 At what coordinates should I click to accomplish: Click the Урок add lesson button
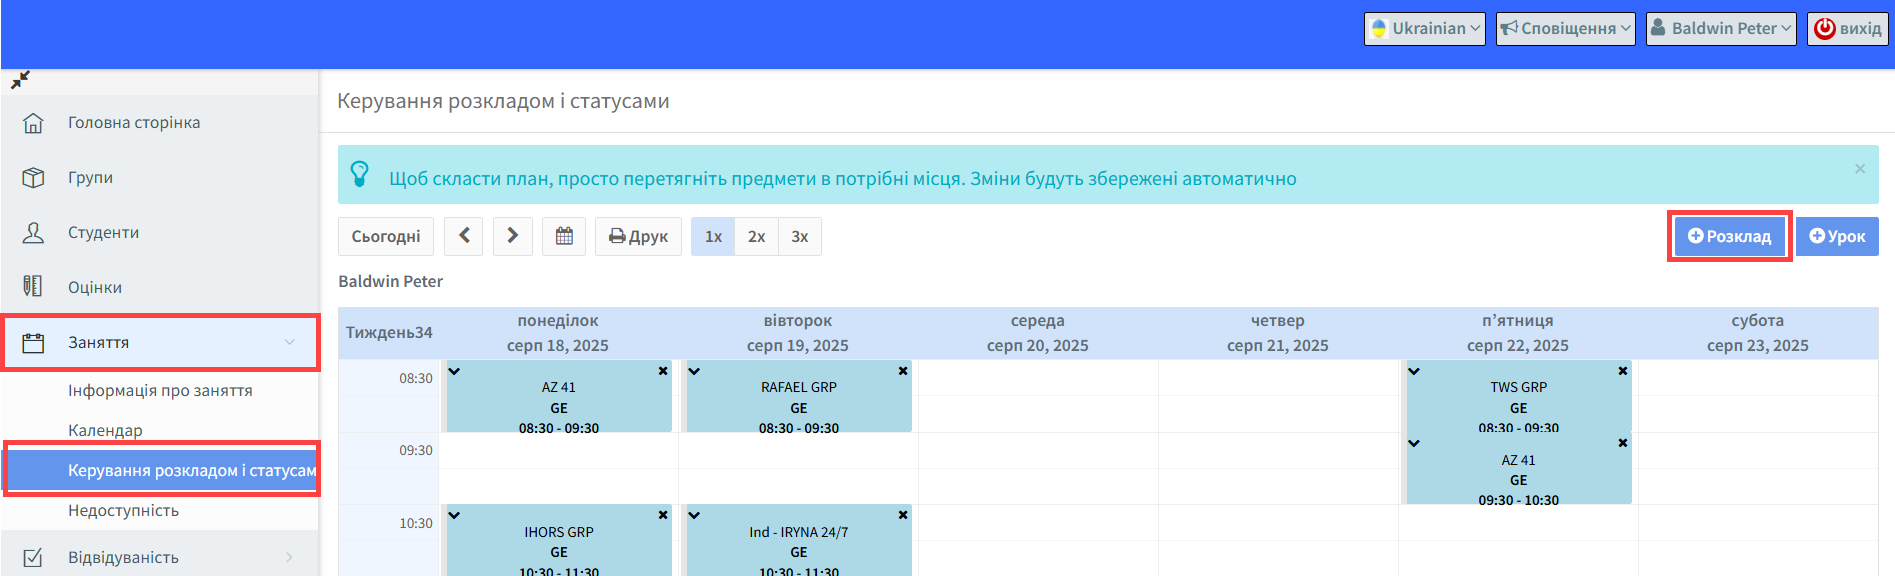pyautogui.click(x=1837, y=236)
